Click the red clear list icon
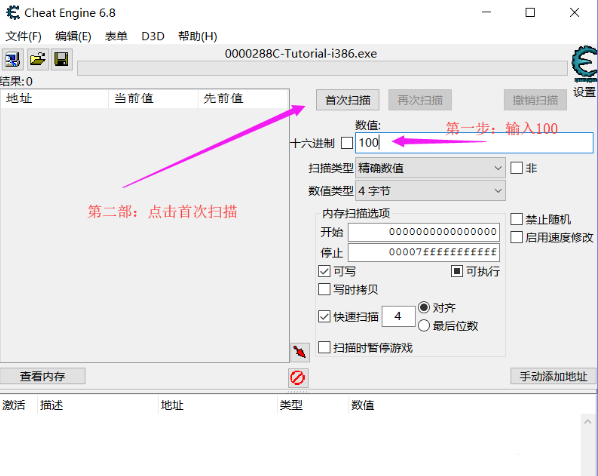 click(x=298, y=378)
